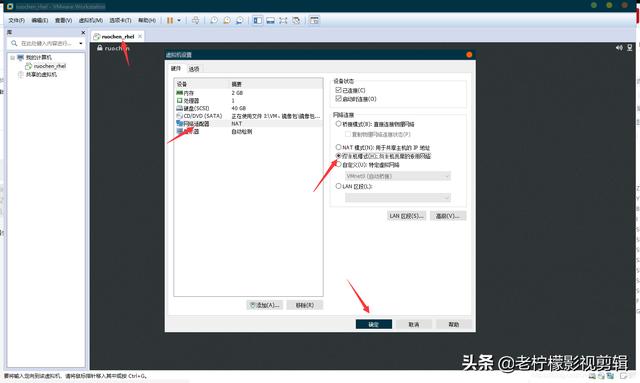The width and height of the screenshot is (640, 383).
Task: Open the LAN segment dropdown
Action: pyautogui.click(x=398, y=198)
